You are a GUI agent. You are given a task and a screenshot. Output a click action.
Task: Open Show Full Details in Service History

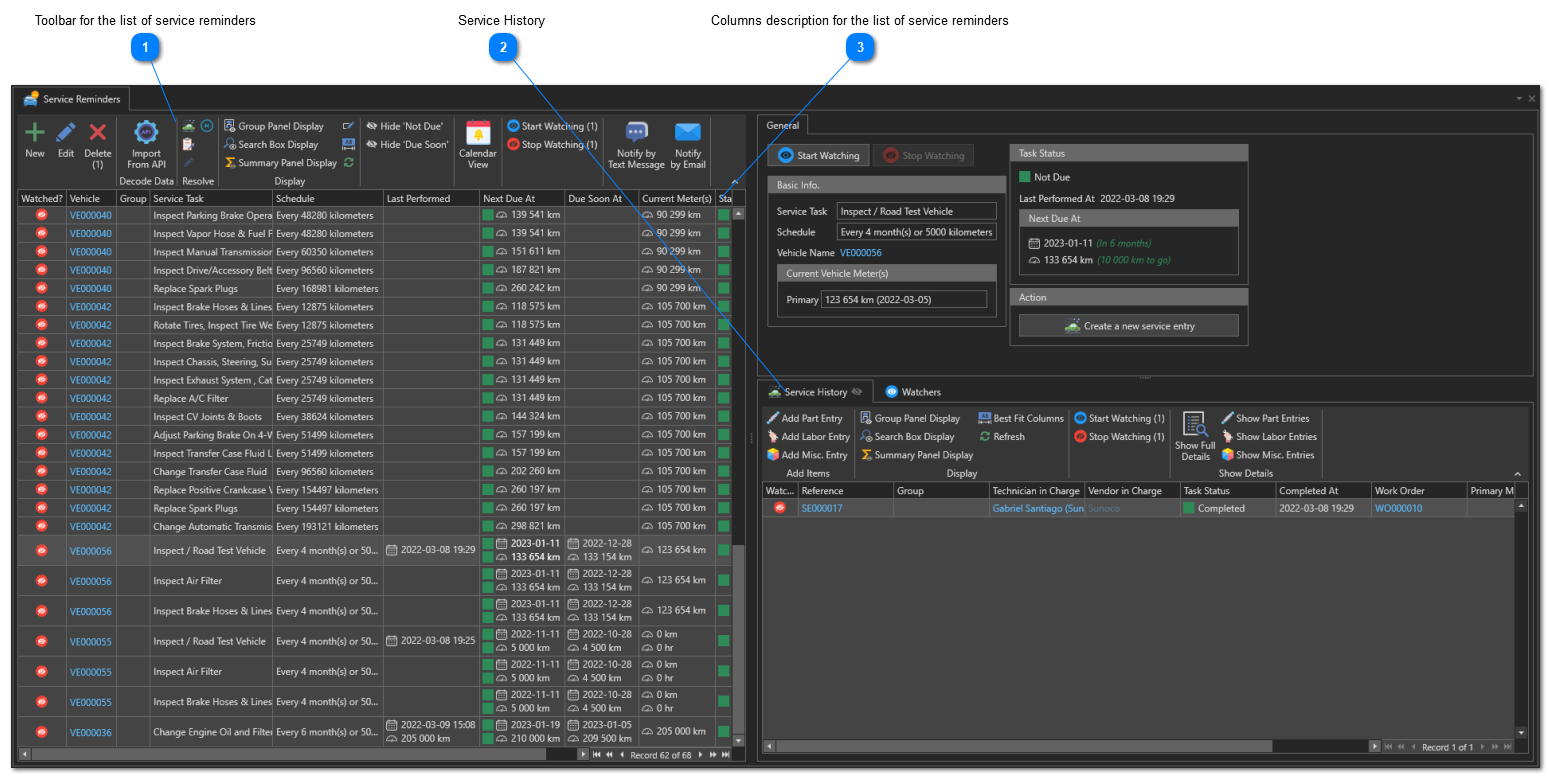click(1195, 426)
